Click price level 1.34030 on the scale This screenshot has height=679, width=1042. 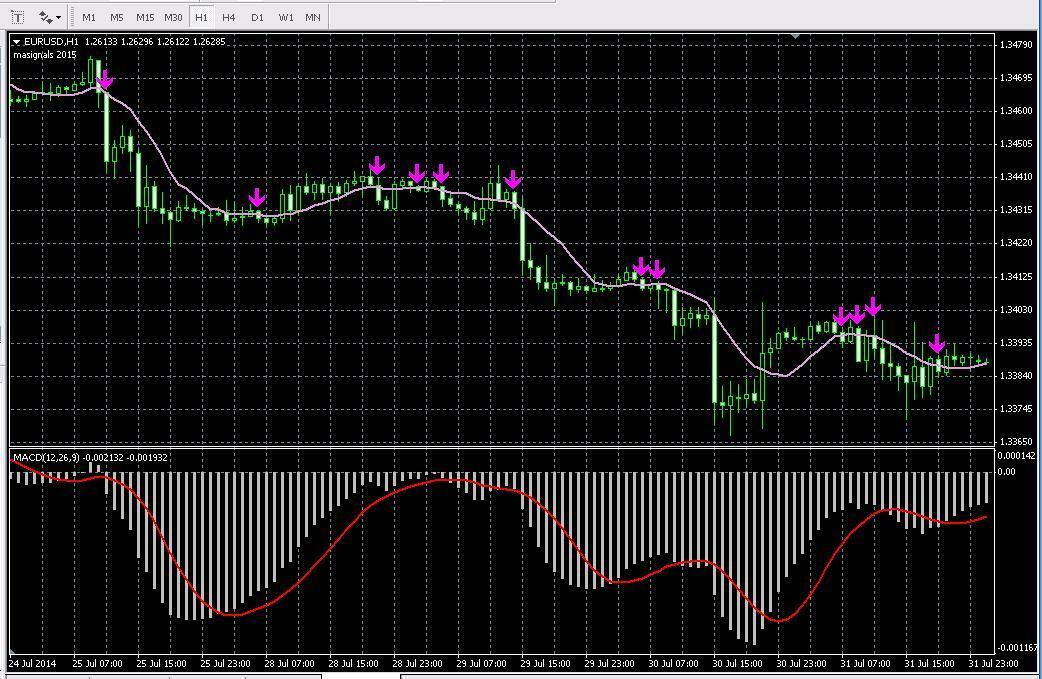tap(1016, 310)
